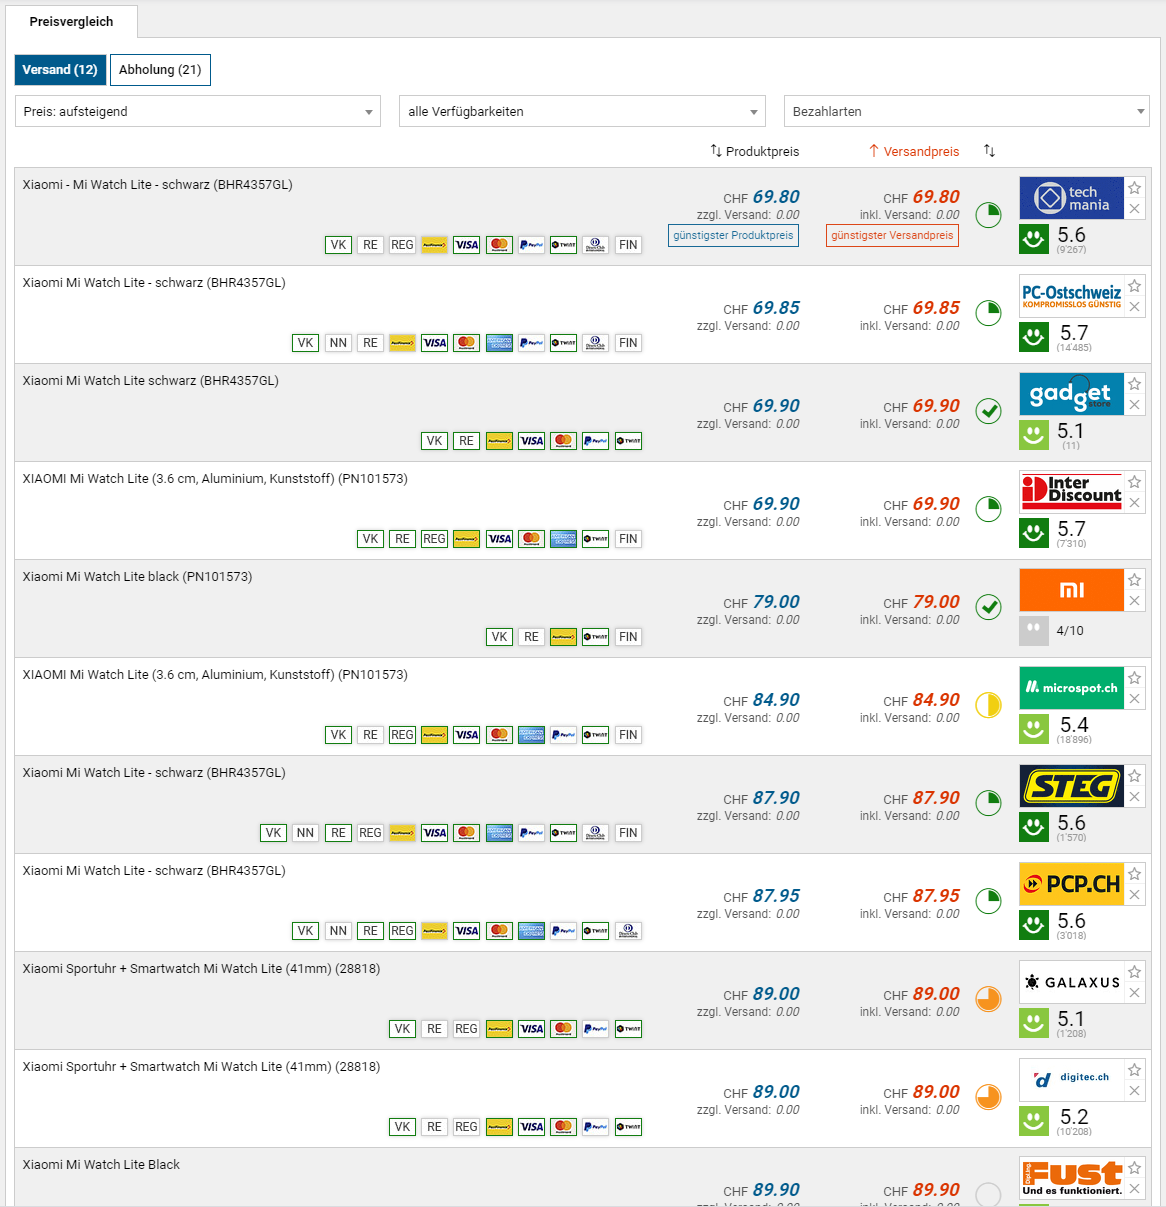Open the PC-Ostschweiz shop logo
This screenshot has height=1207, width=1166.
click(1071, 296)
